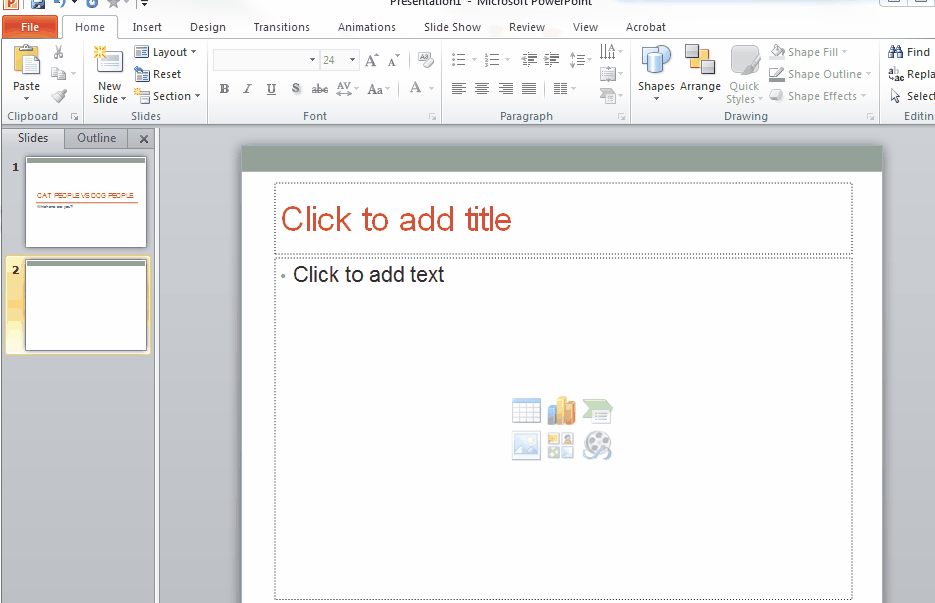
Task: Insert a Chart from the content placeholder
Action: pos(561,410)
